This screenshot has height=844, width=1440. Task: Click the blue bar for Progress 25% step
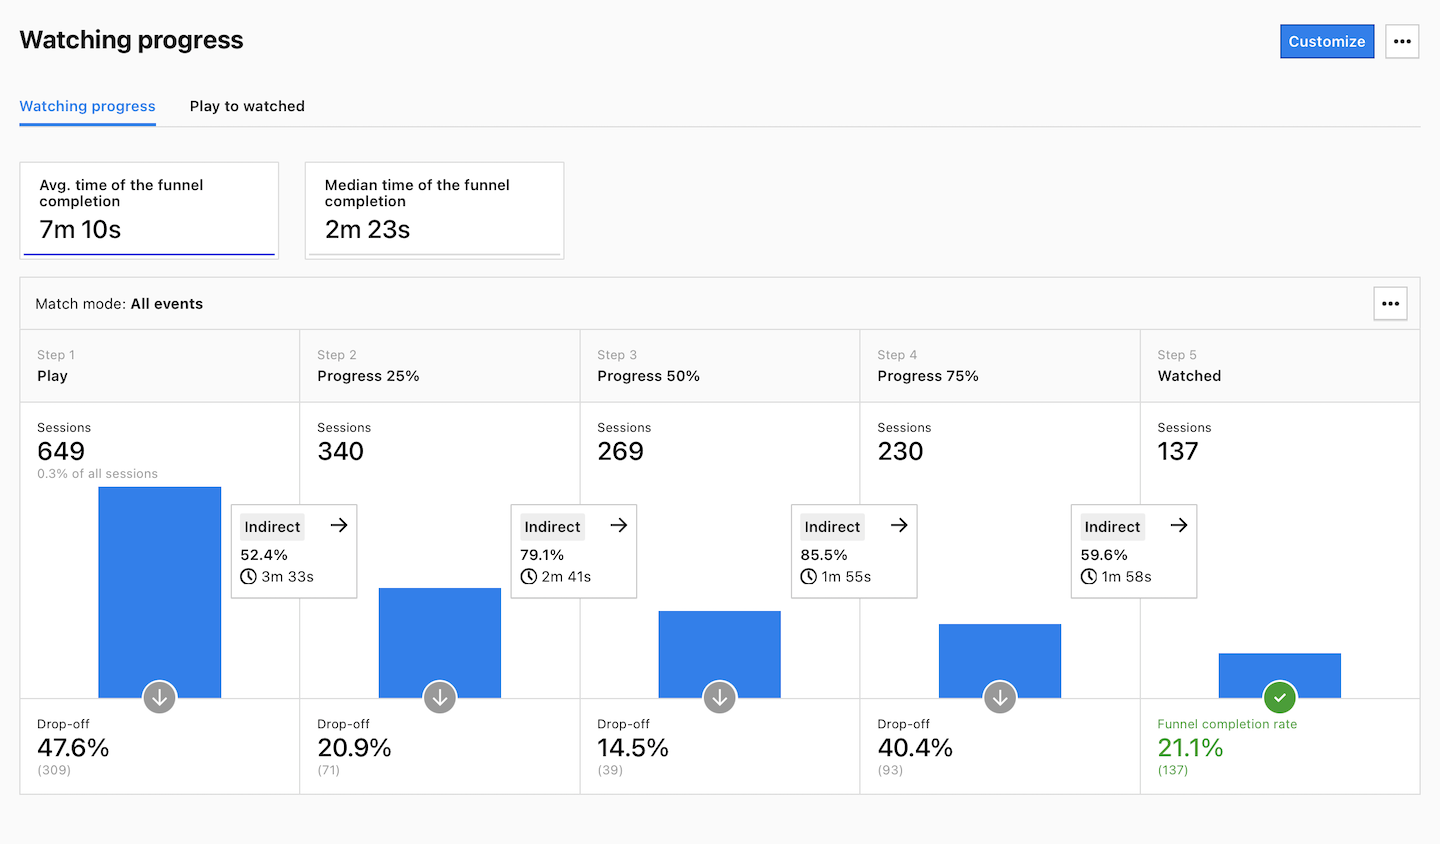tap(440, 643)
